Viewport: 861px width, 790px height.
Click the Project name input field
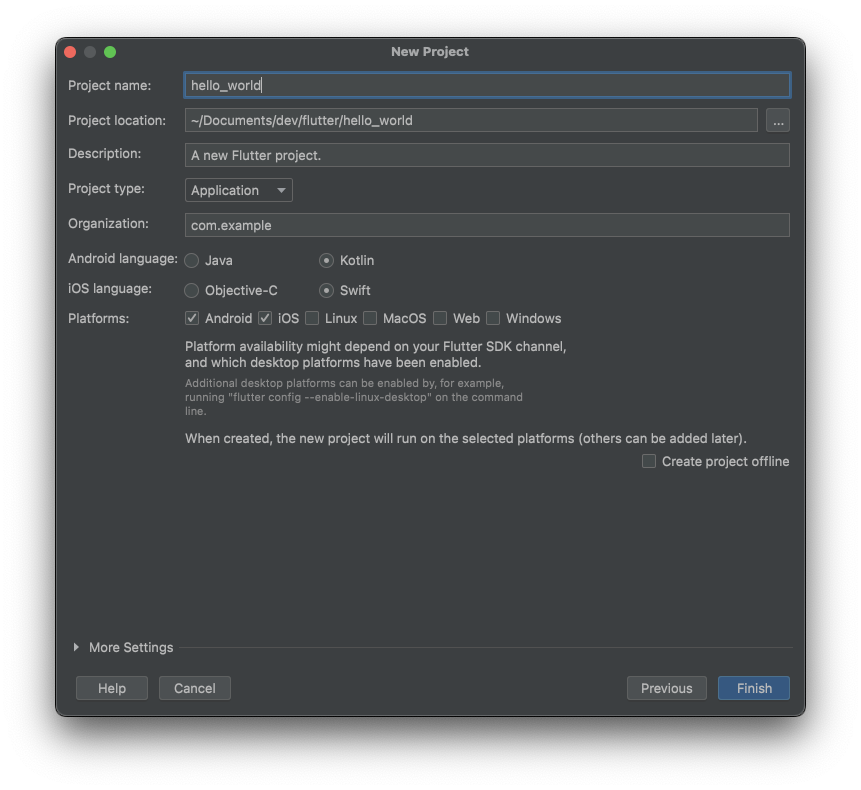(487, 85)
